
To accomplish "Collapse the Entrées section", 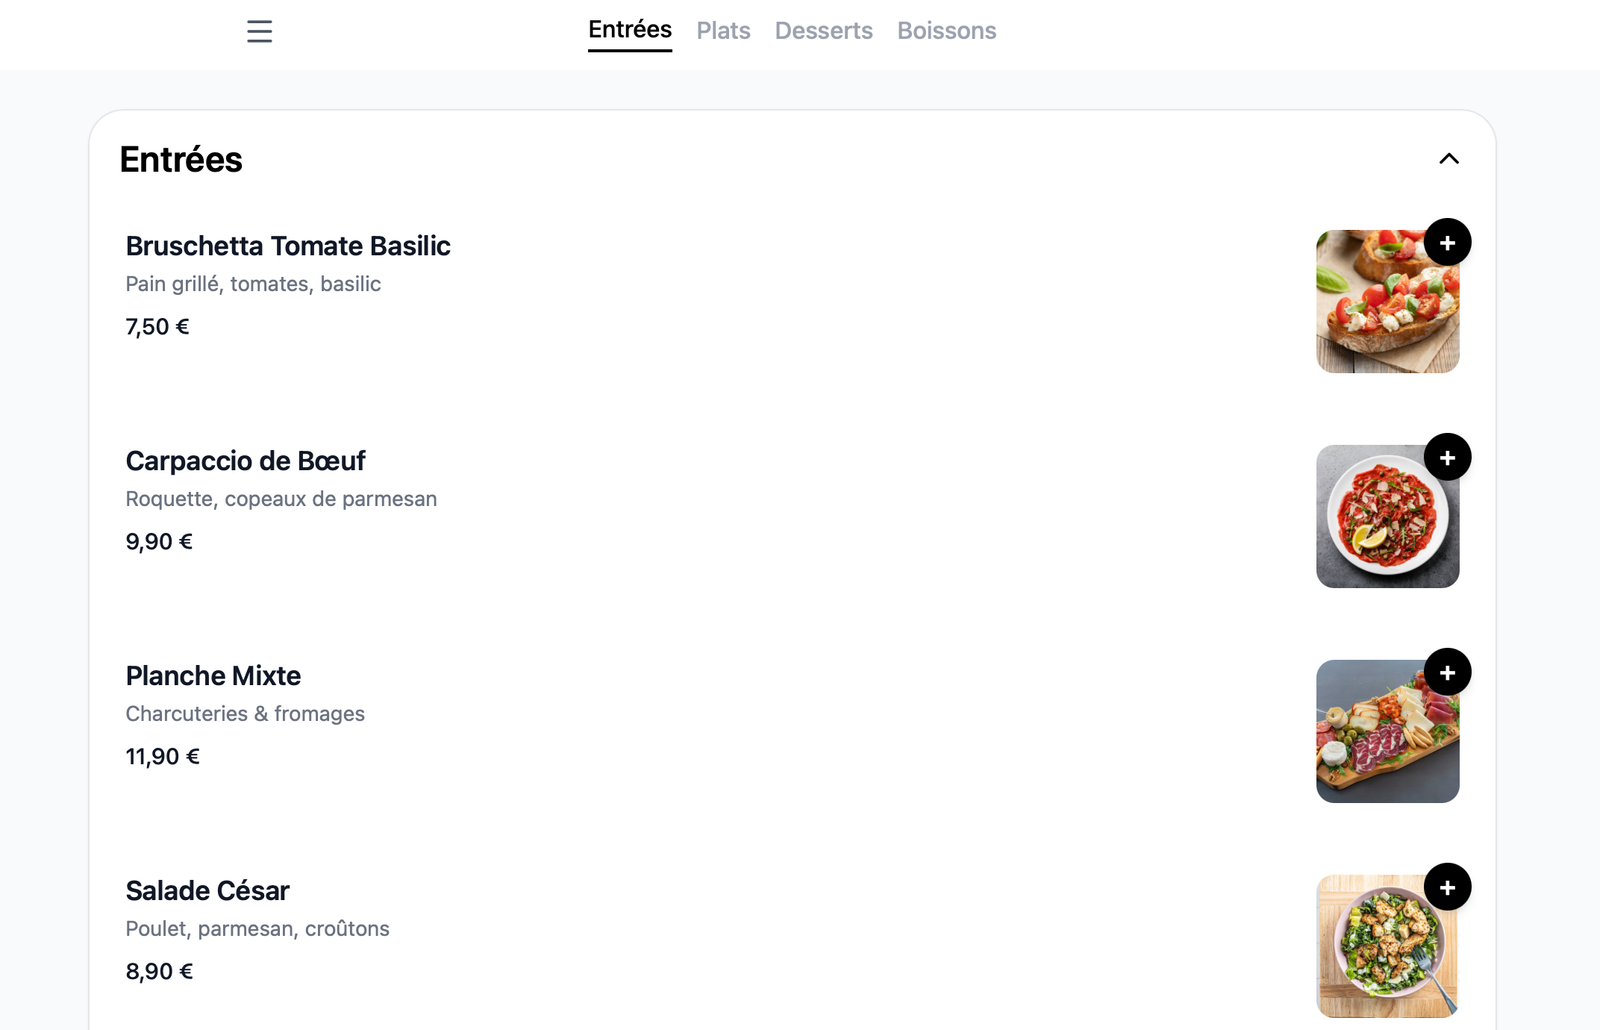I will point(1448,159).
